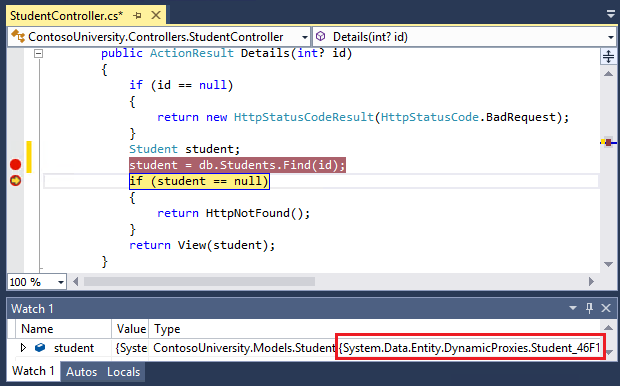This screenshot has width=620, height=386.
Task: Open the StudentController class dropdown
Action: [304, 37]
